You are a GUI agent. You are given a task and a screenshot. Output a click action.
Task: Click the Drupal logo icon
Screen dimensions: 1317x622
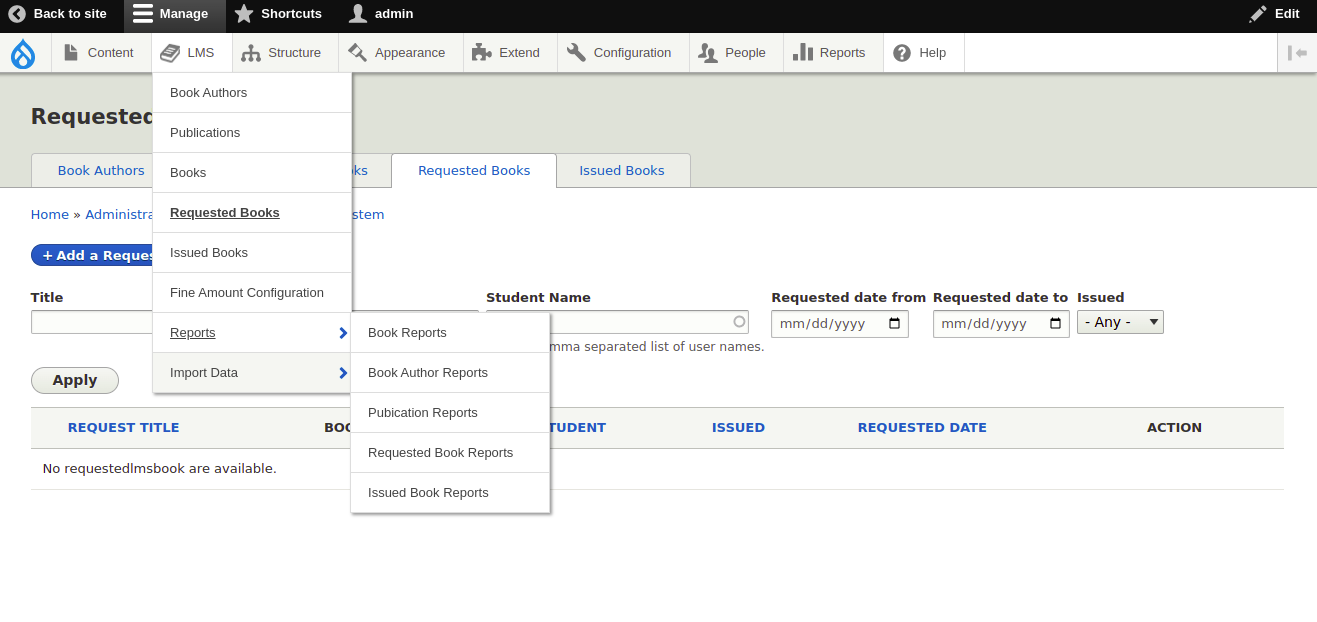click(x=23, y=52)
